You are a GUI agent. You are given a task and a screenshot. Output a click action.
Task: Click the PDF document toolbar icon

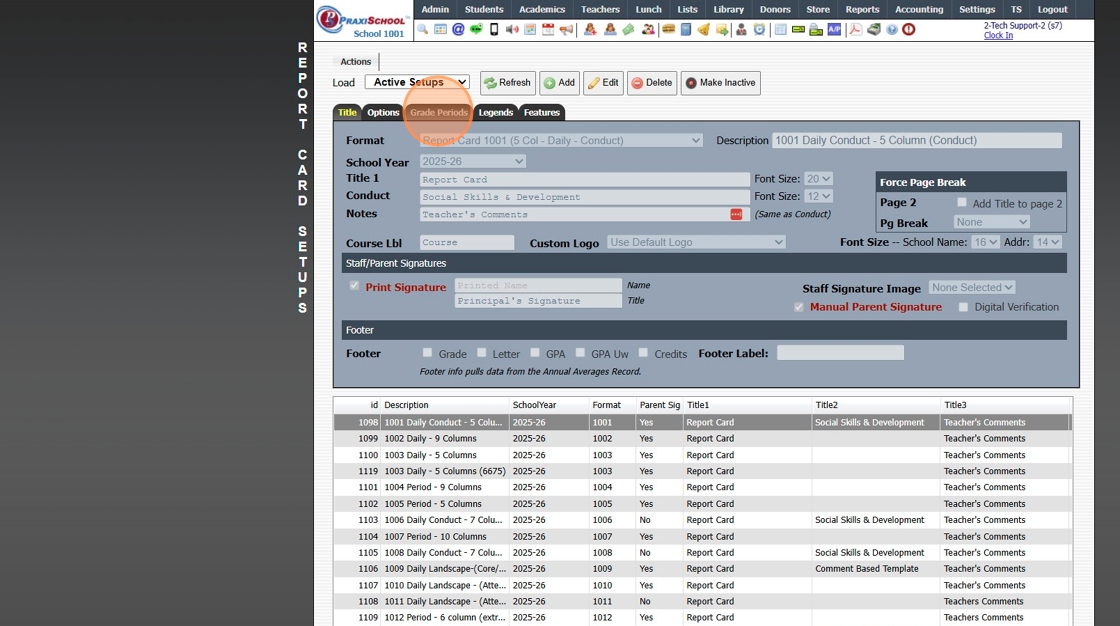(x=854, y=29)
